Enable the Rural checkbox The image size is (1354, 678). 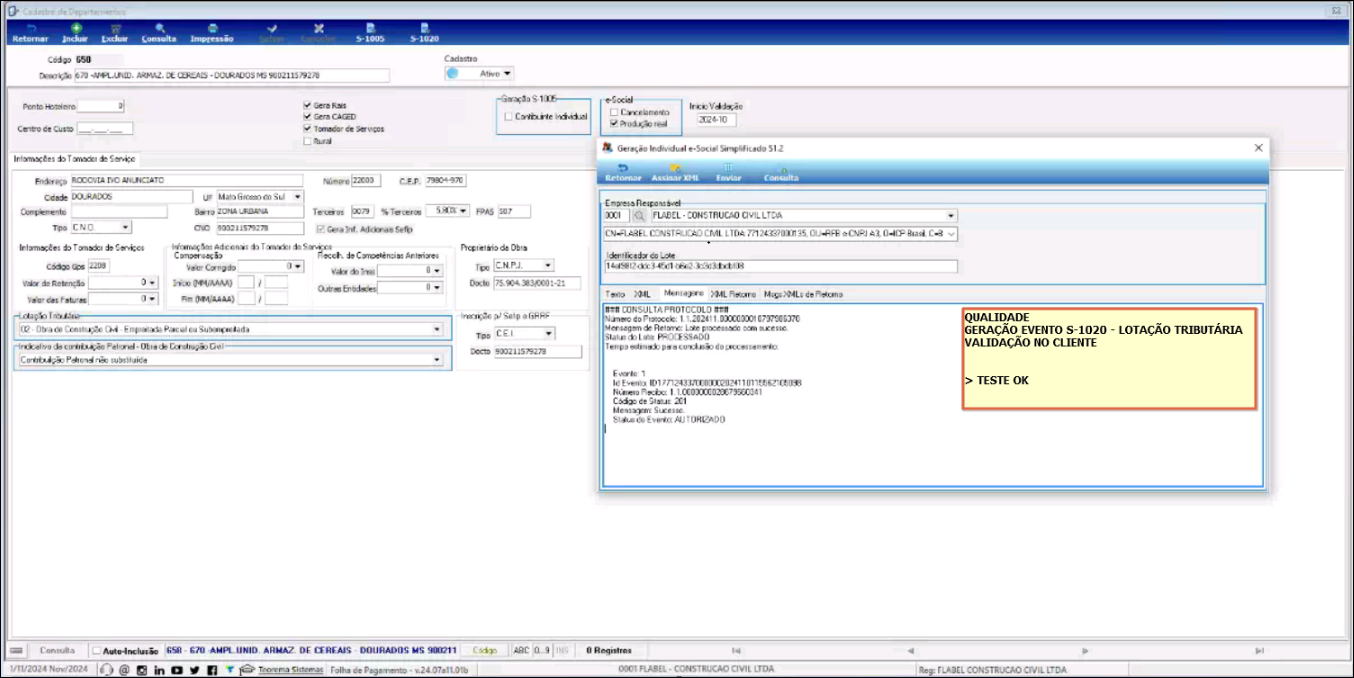coord(307,141)
